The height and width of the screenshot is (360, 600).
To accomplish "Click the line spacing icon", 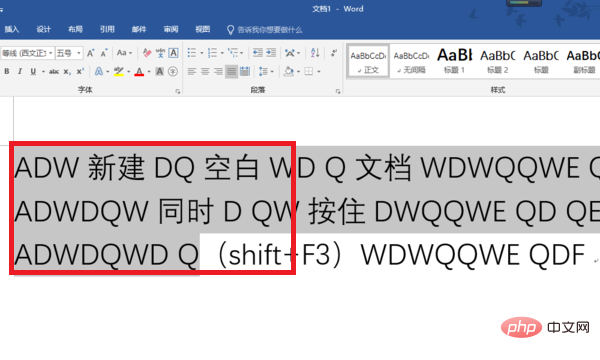I will pyautogui.click(x=263, y=72).
